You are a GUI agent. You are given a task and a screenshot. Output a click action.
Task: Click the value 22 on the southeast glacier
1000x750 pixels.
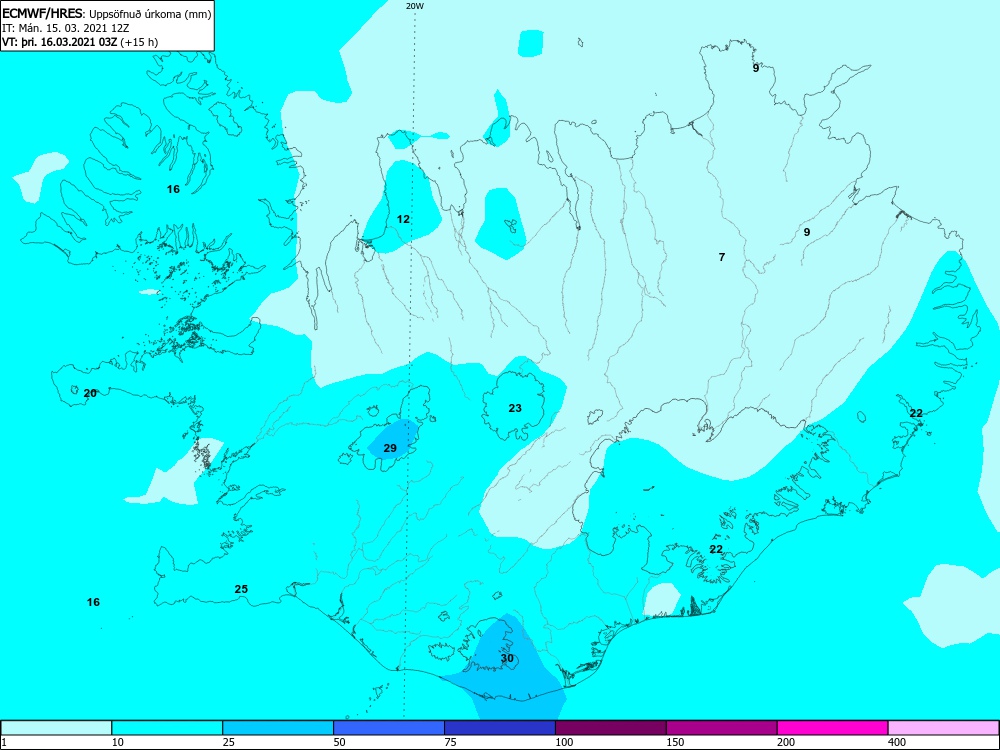[x=716, y=549]
